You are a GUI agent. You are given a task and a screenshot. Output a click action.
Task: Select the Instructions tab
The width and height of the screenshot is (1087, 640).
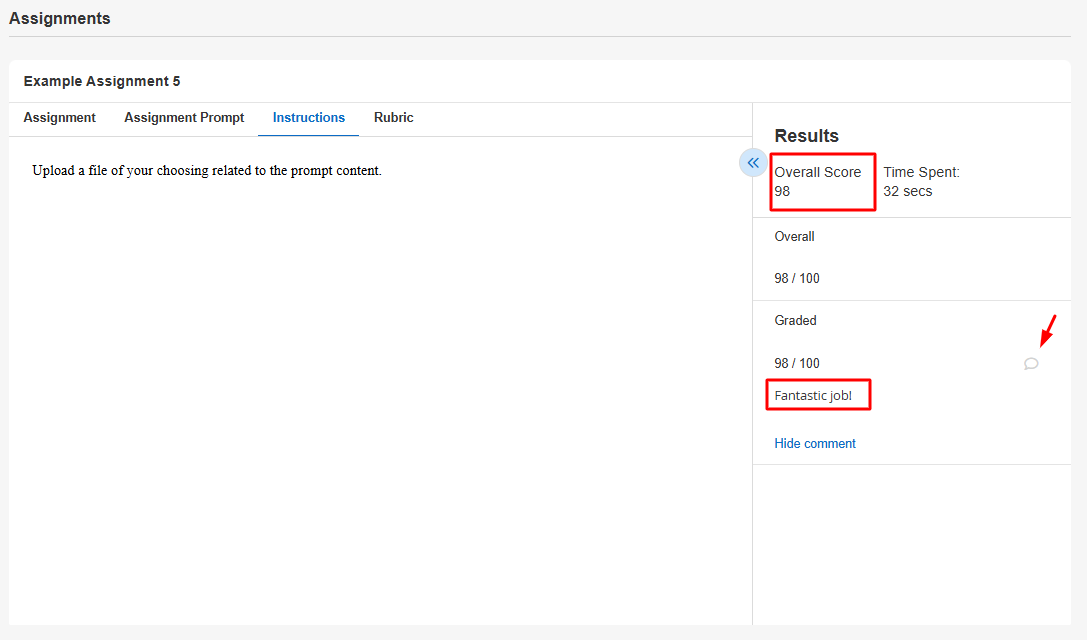[x=309, y=118]
